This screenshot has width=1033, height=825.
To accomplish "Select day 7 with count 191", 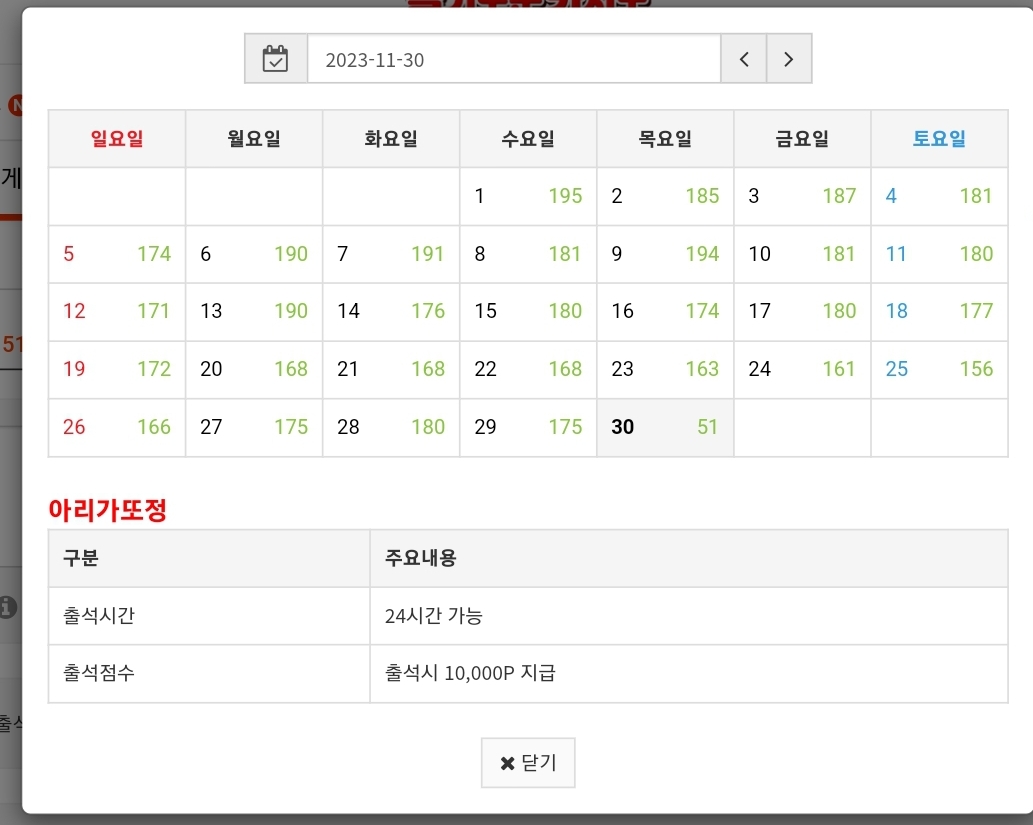I will 391,254.
